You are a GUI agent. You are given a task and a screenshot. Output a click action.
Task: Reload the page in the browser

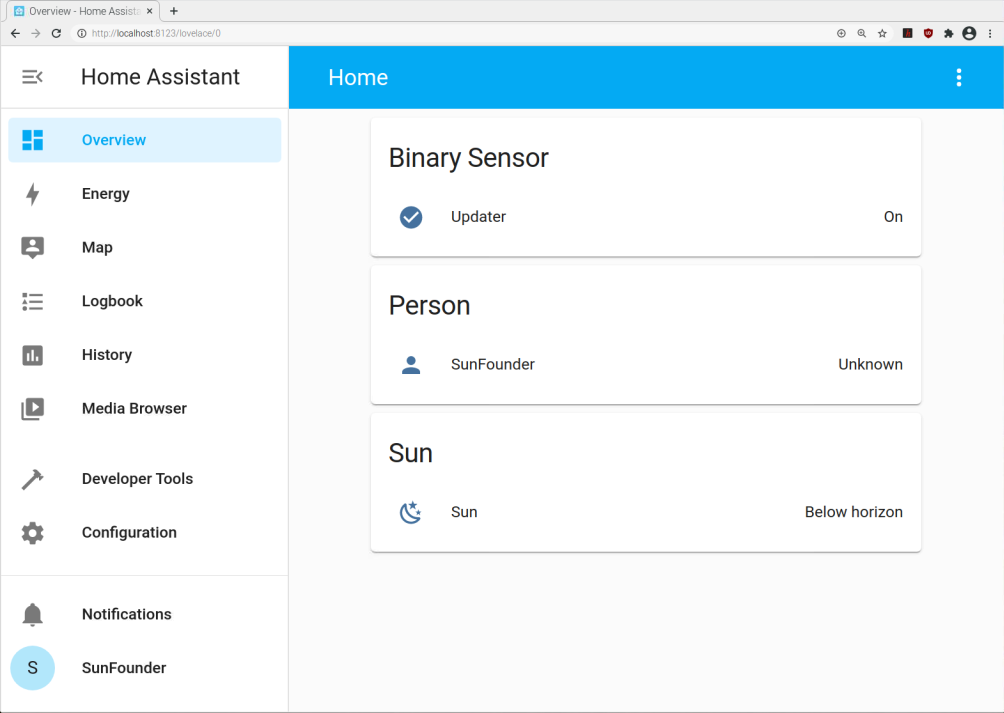tap(56, 33)
